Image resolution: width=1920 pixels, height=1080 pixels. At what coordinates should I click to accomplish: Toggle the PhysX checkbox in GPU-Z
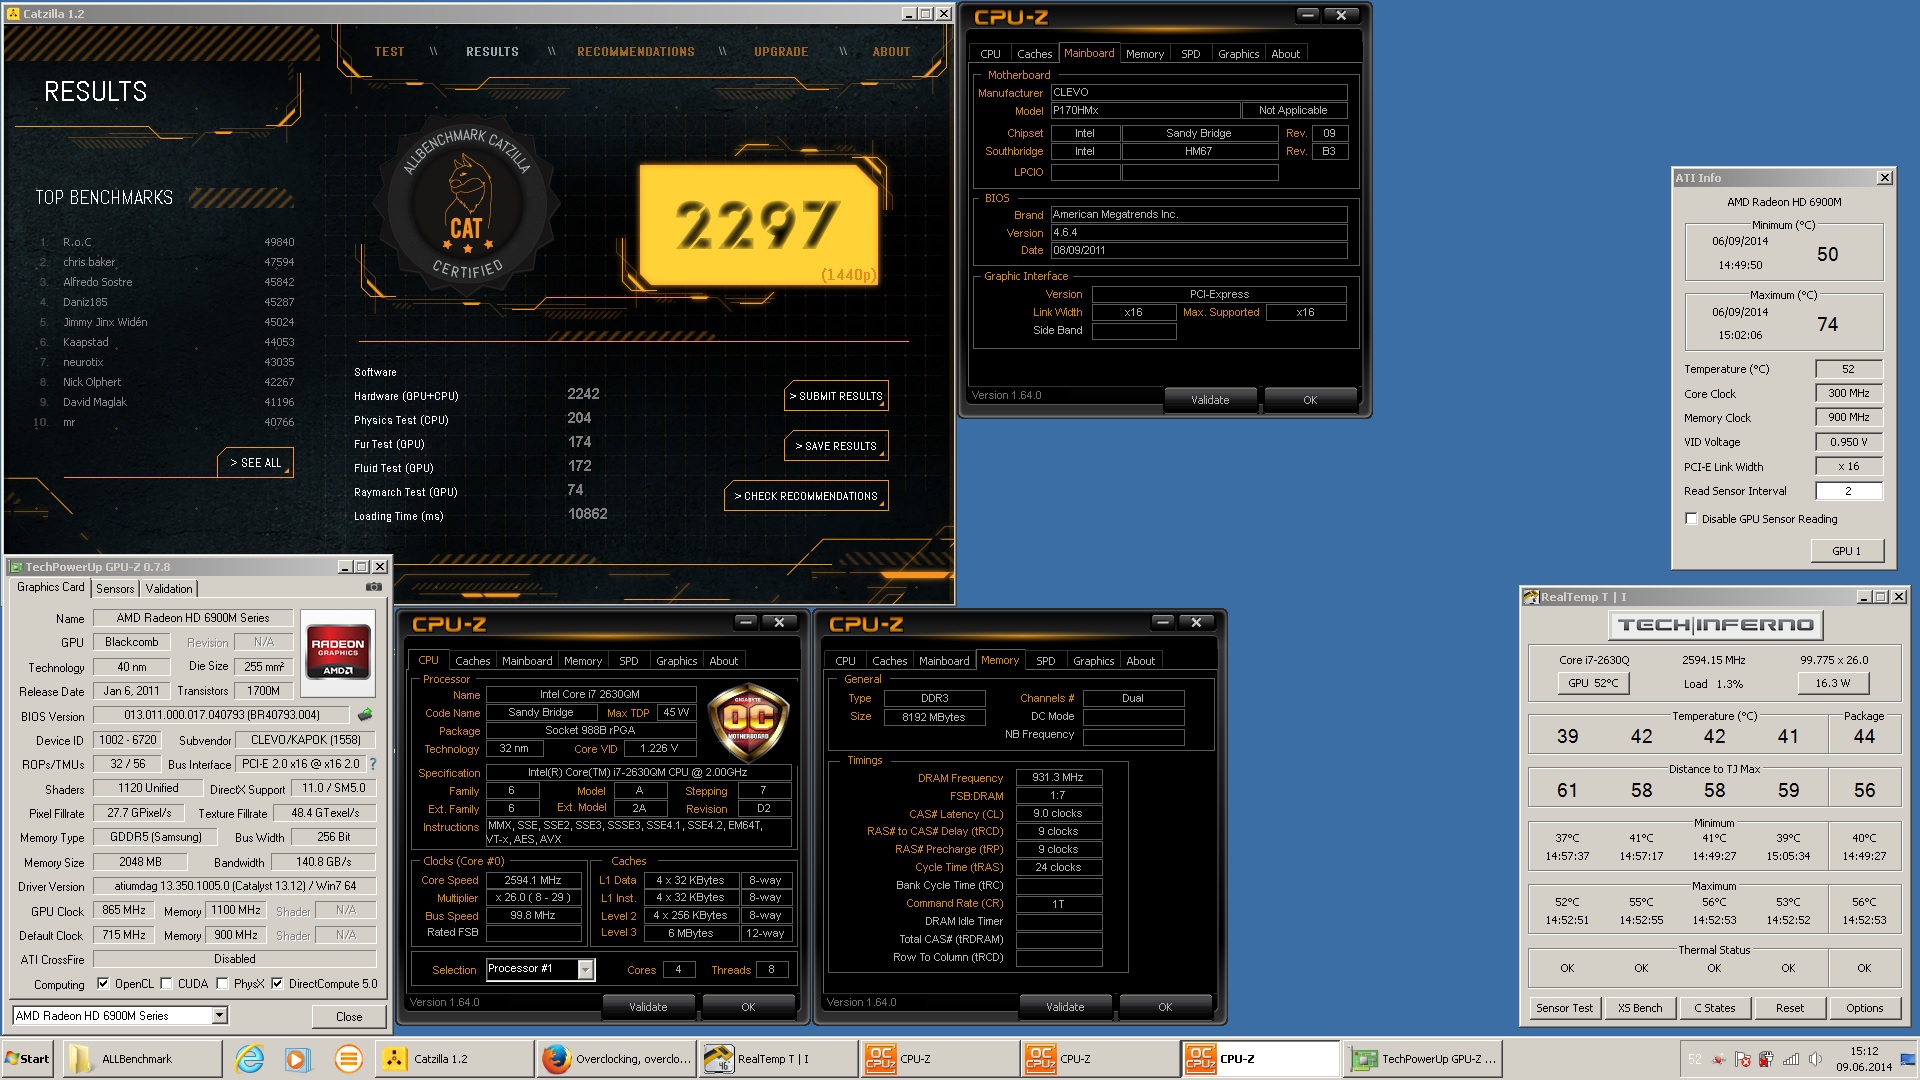point(222,984)
